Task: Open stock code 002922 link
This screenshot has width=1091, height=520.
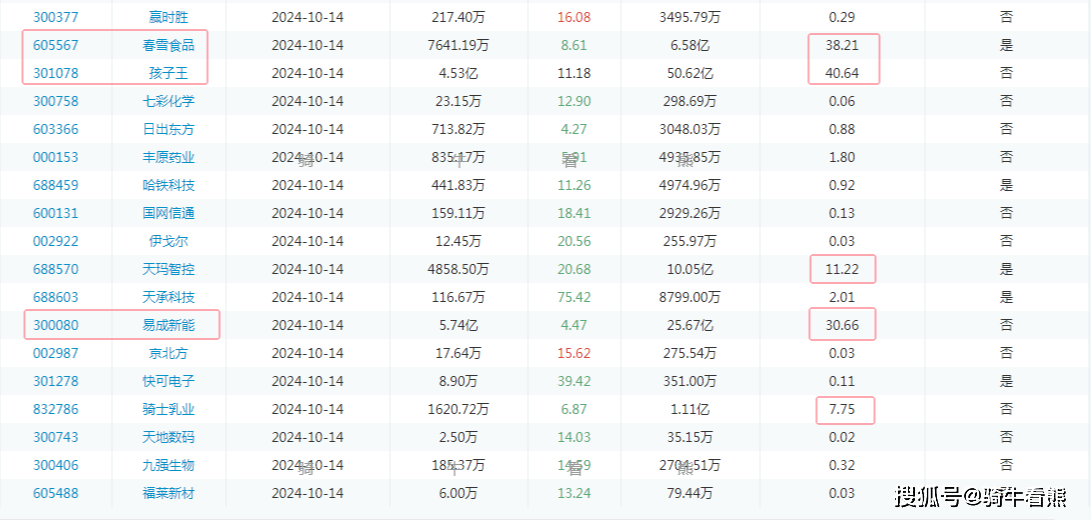Action: 56,241
